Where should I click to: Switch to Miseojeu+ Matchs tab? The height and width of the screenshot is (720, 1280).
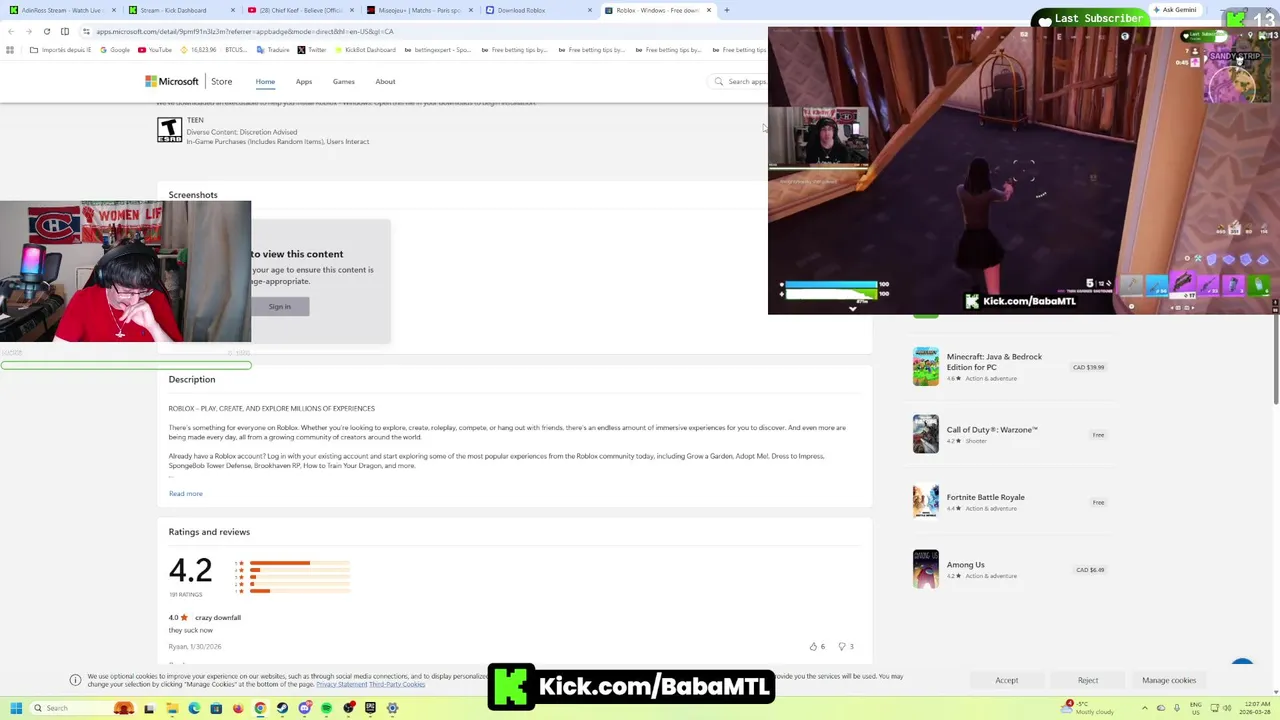pos(418,10)
